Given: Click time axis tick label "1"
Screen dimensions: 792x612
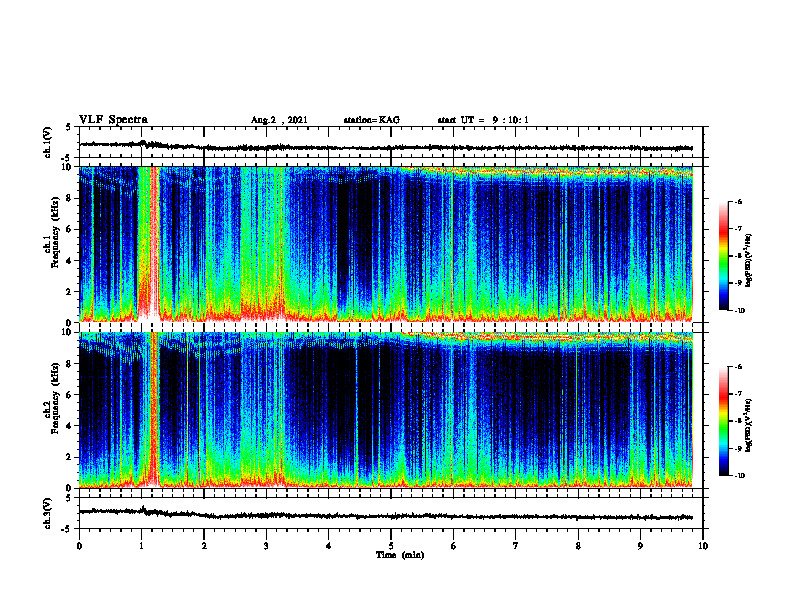Looking at the screenshot, I should (141, 546).
